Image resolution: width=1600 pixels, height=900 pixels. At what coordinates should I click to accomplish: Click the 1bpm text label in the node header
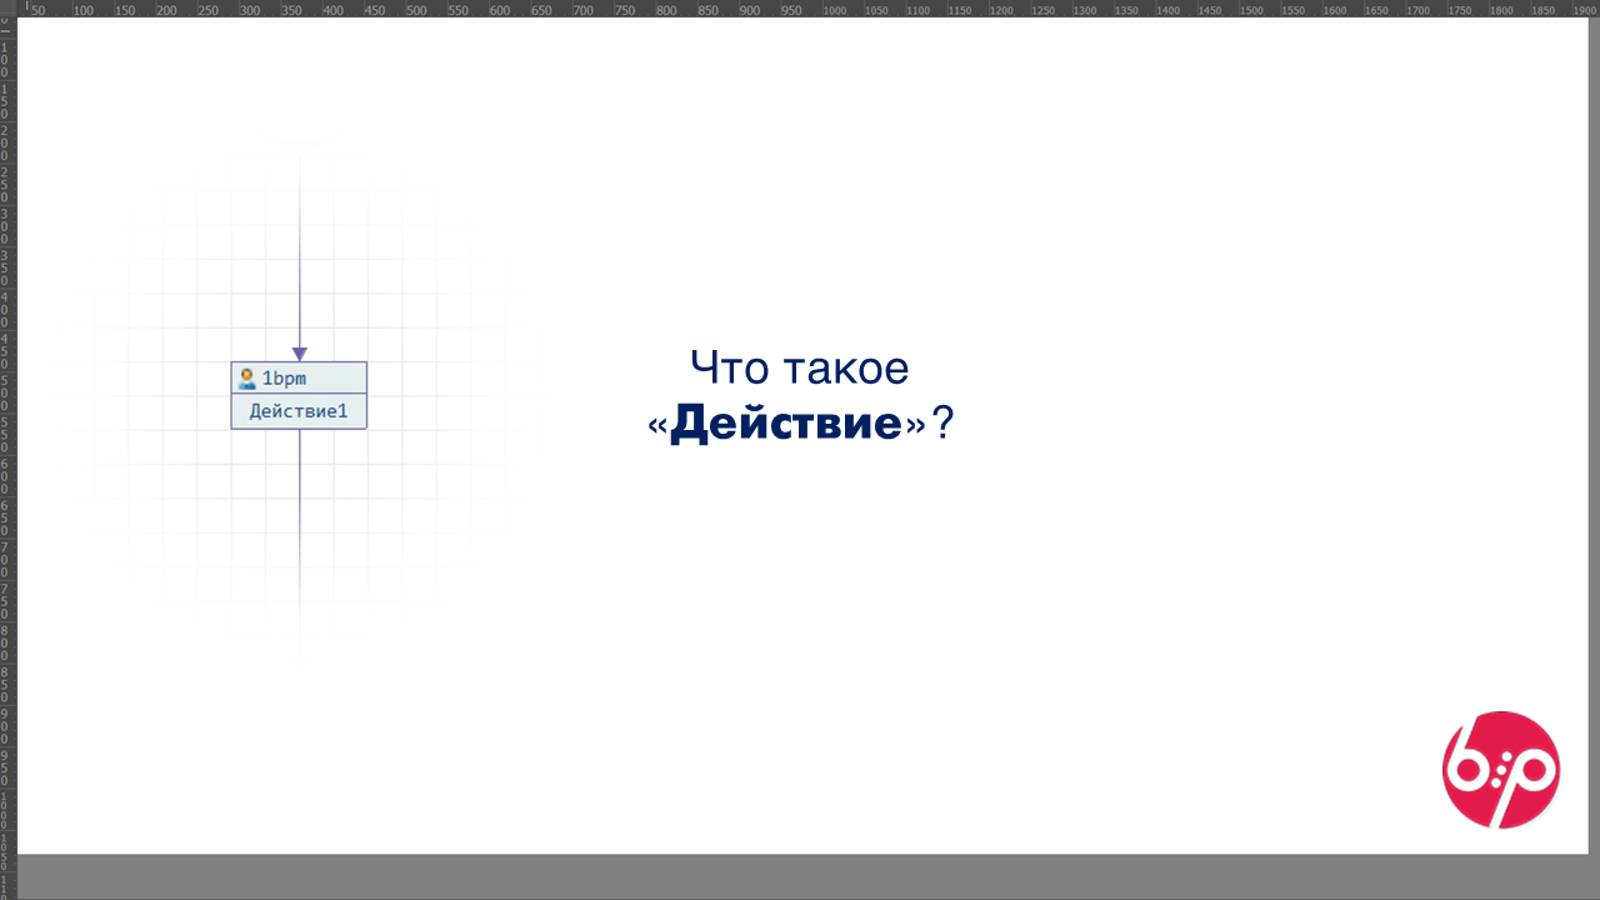(x=283, y=378)
